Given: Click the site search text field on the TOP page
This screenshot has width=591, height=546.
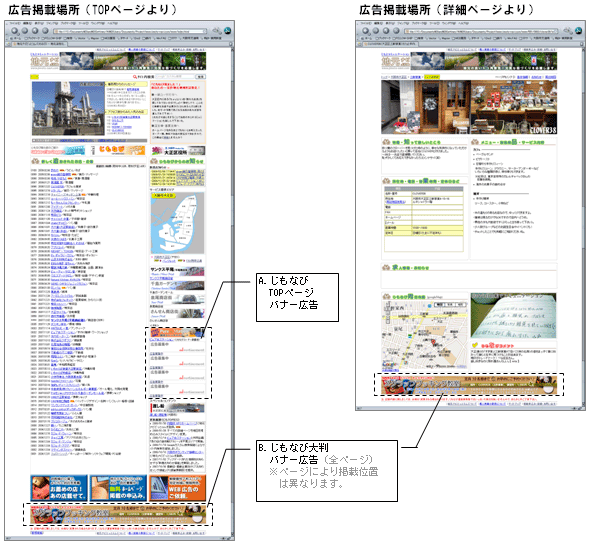Looking at the screenshot, I should pyautogui.click(x=175, y=76).
